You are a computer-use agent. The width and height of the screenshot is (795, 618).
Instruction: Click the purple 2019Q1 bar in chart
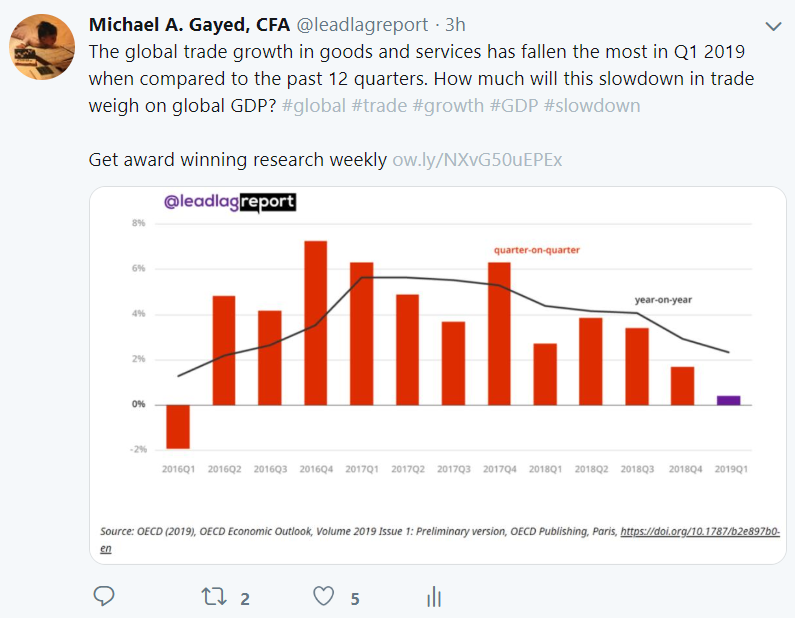point(729,400)
